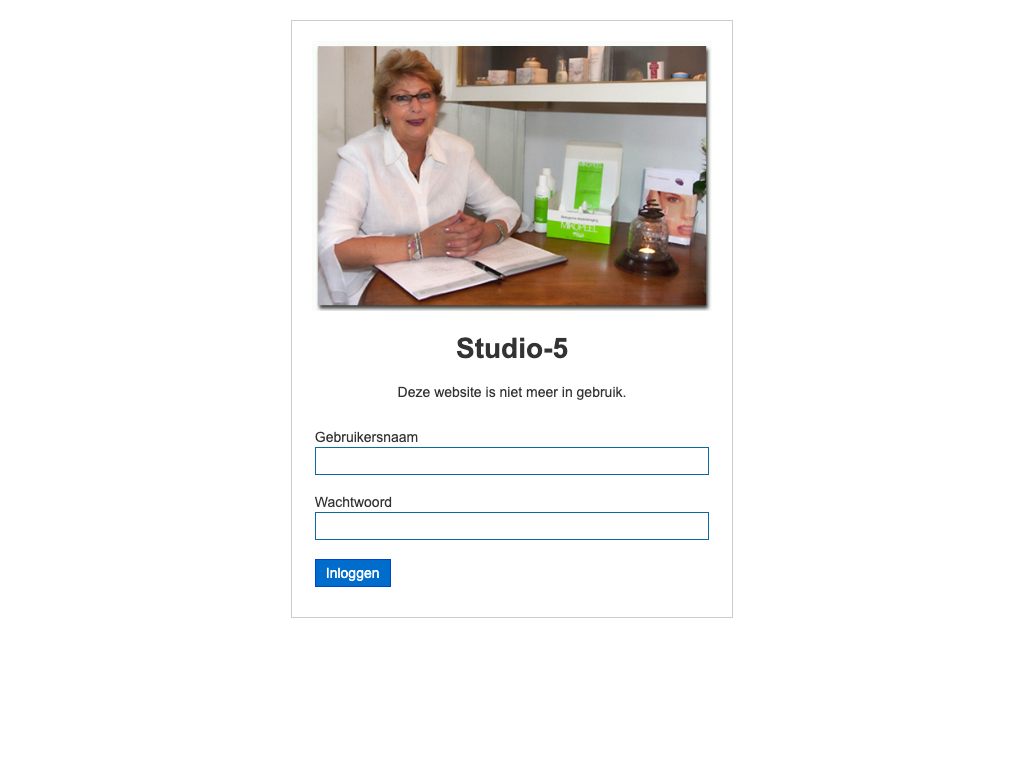Image resolution: width=1024 pixels, height=768 pixels.
Task: Click the blue Inloggen button
Action: pyautogui.click(x=353, y=573)
